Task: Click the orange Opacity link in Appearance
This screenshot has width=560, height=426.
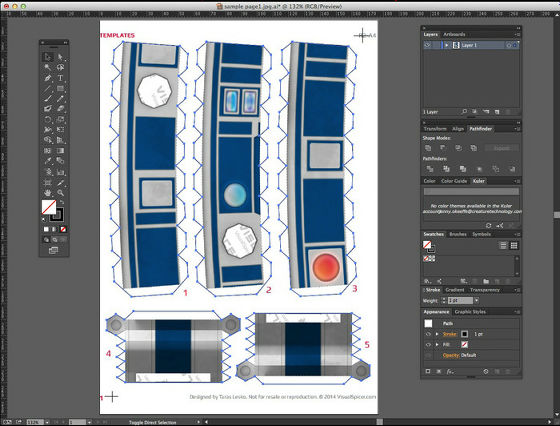Action: (x=451, y=355)
